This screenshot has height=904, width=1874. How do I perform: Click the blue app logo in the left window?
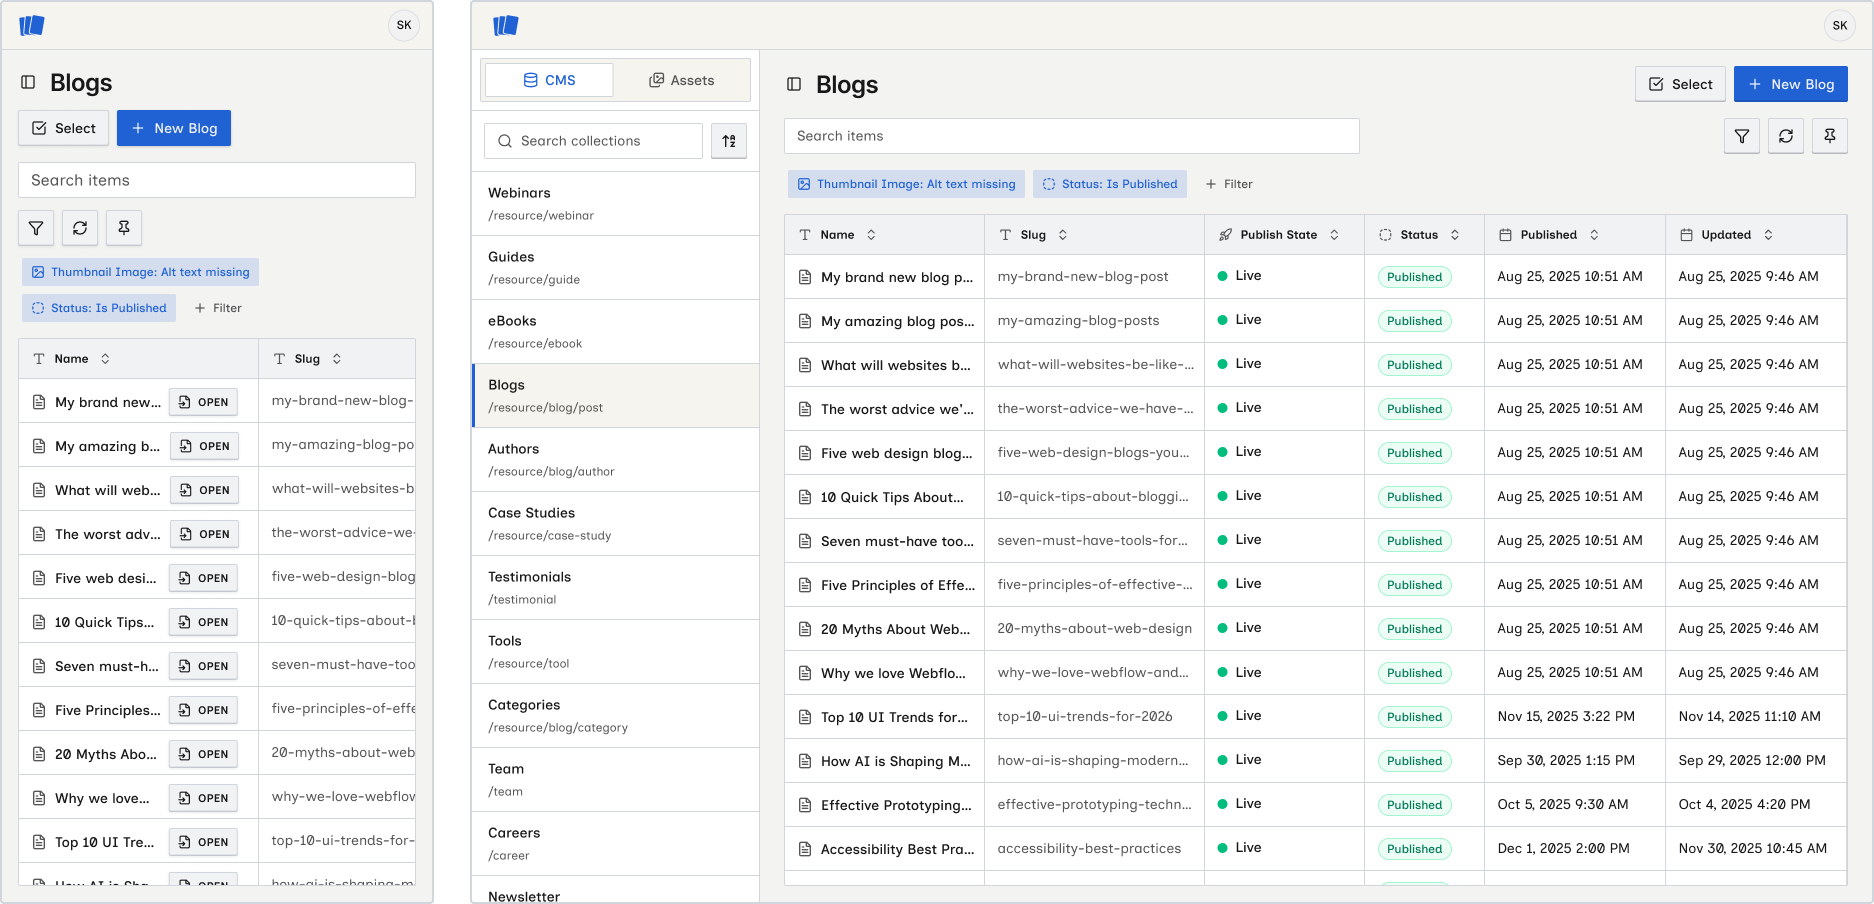pos(32,25)
